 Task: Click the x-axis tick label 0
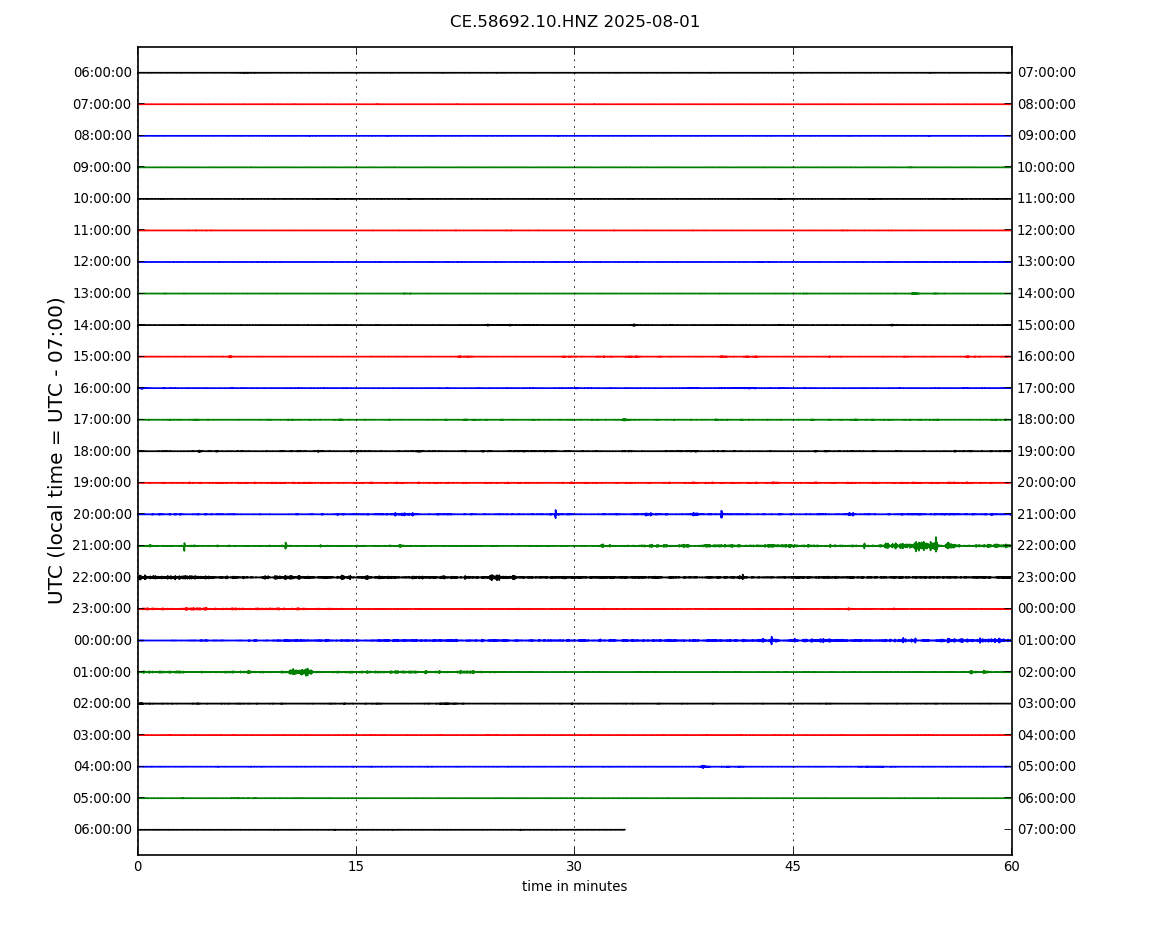pos(138,867)
